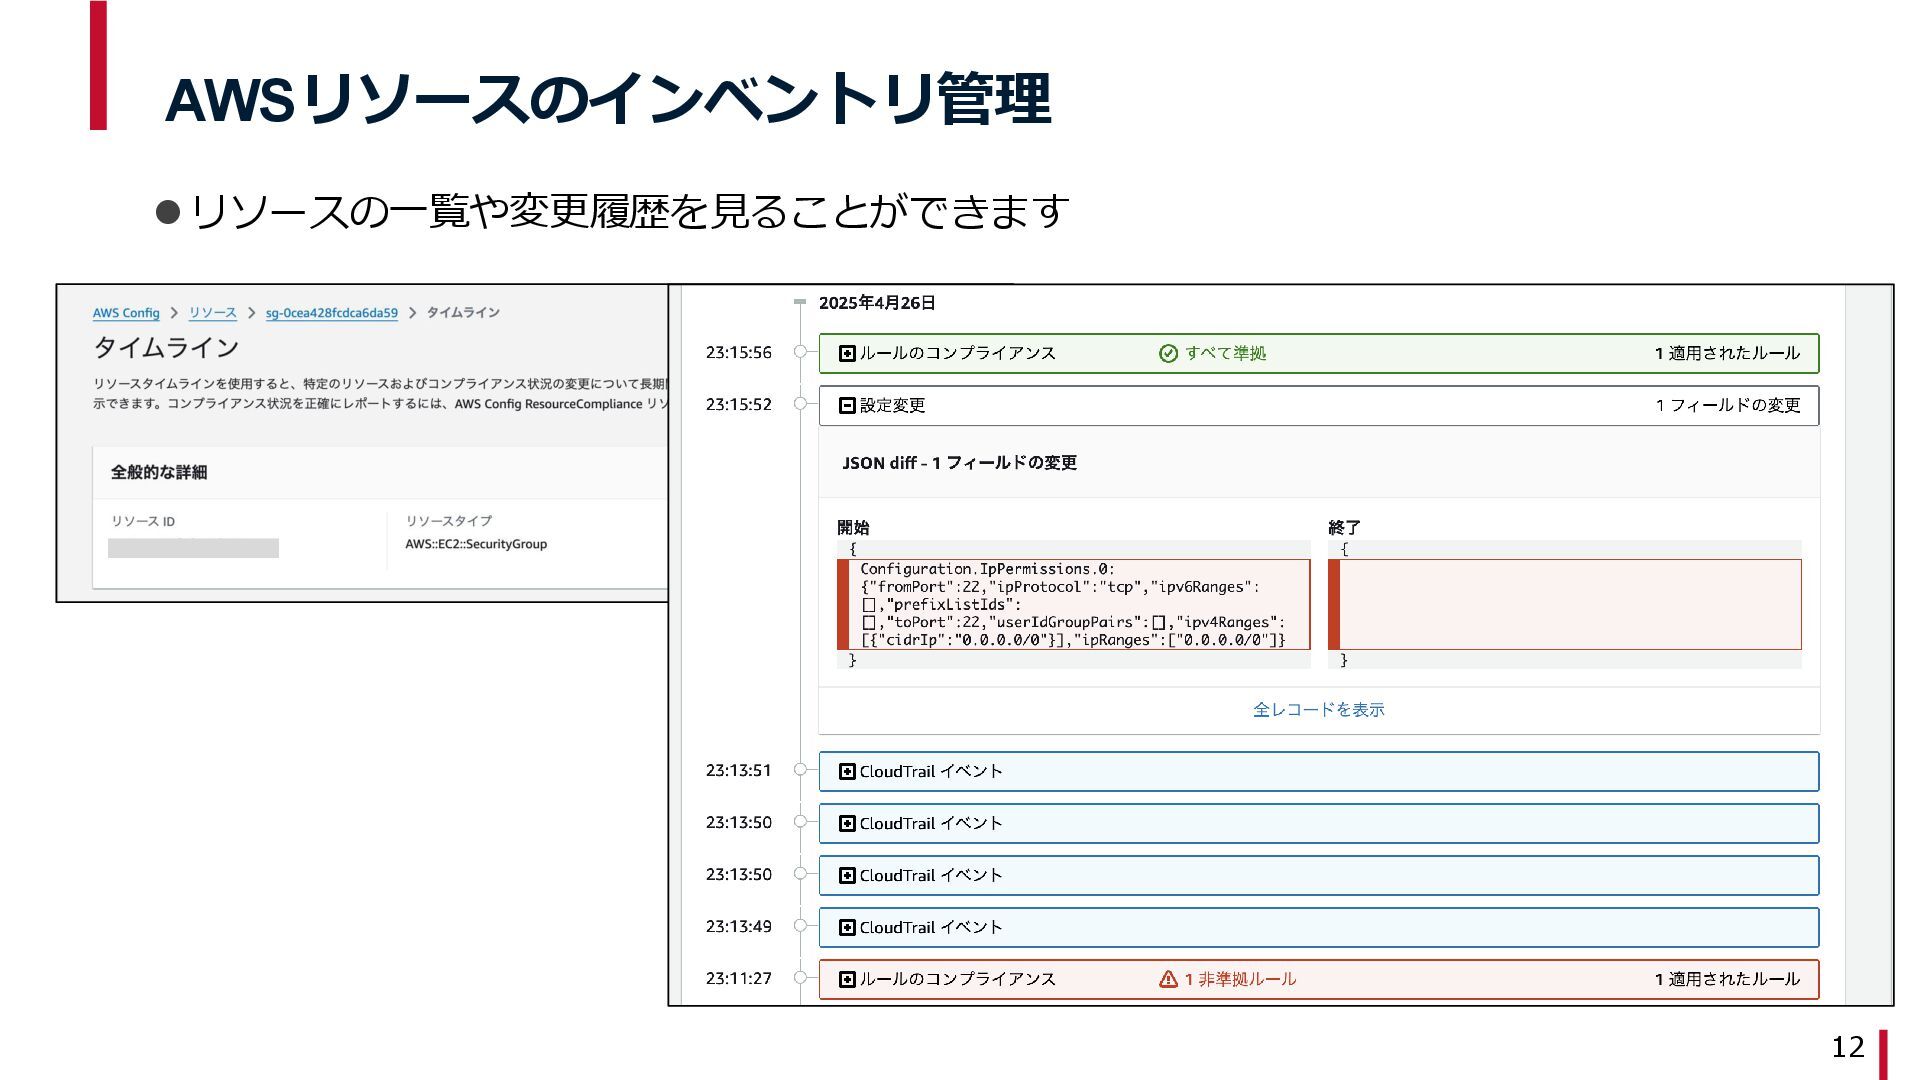Click the redacted リソース ID field
Image resolution: width=1920 pixels, height=1080 pixels.
click(x=193, y=548)
